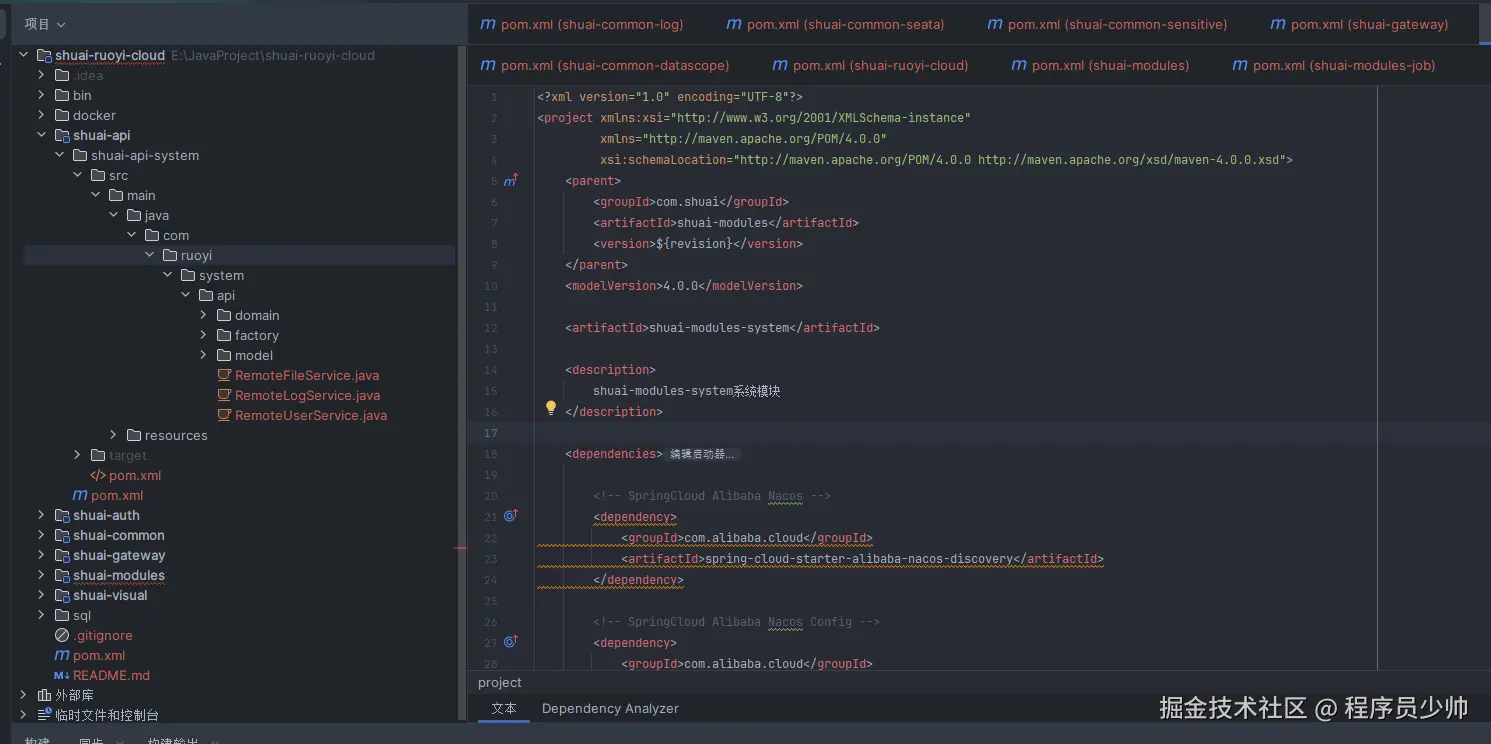Screen dimensions: 1491x744
Task: Click the dependency gutter icon on line 21
Action: pos(510,516)
